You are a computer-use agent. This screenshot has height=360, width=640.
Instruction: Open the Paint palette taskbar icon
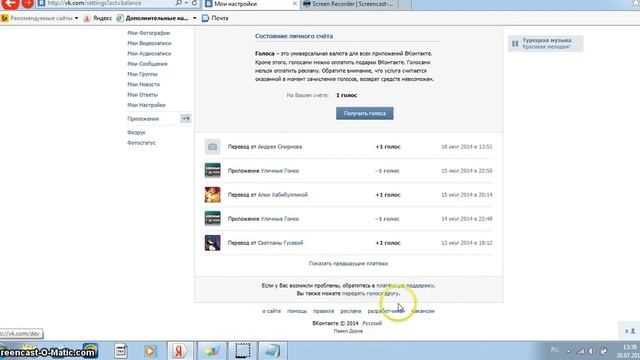pyautogui.click(x=212, y=351)
